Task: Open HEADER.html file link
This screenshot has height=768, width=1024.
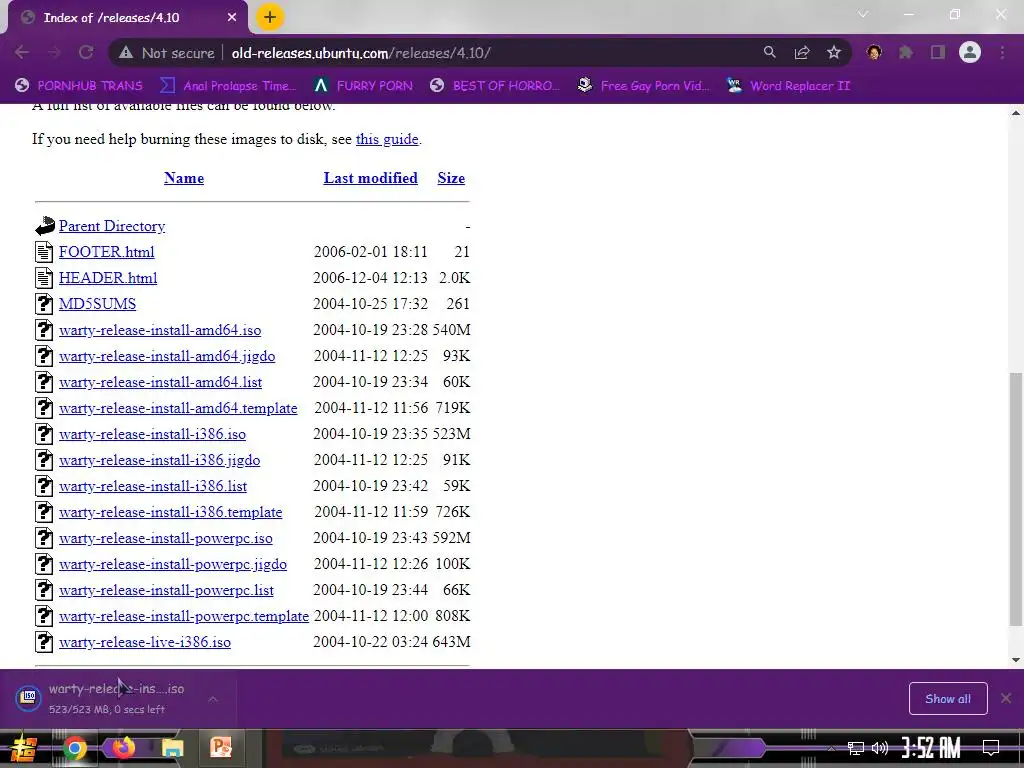Action: [x=108, y=278]
